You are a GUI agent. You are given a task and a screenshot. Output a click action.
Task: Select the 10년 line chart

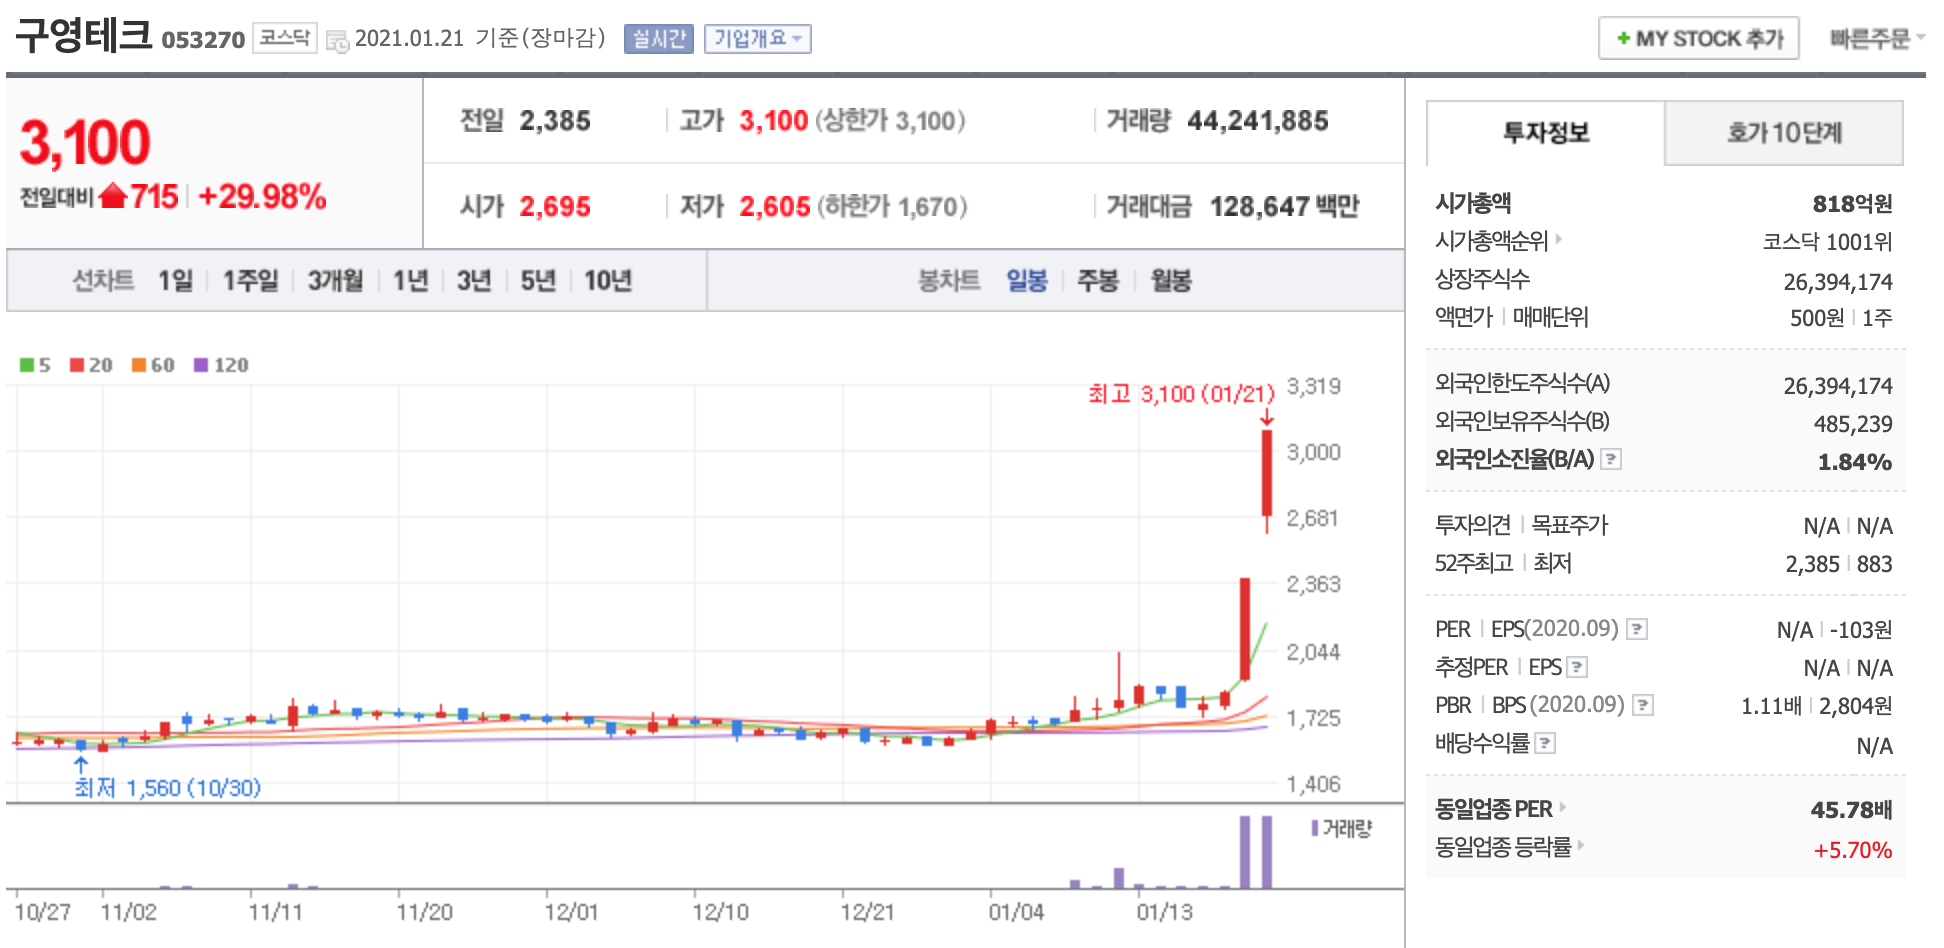pos(608,281)
